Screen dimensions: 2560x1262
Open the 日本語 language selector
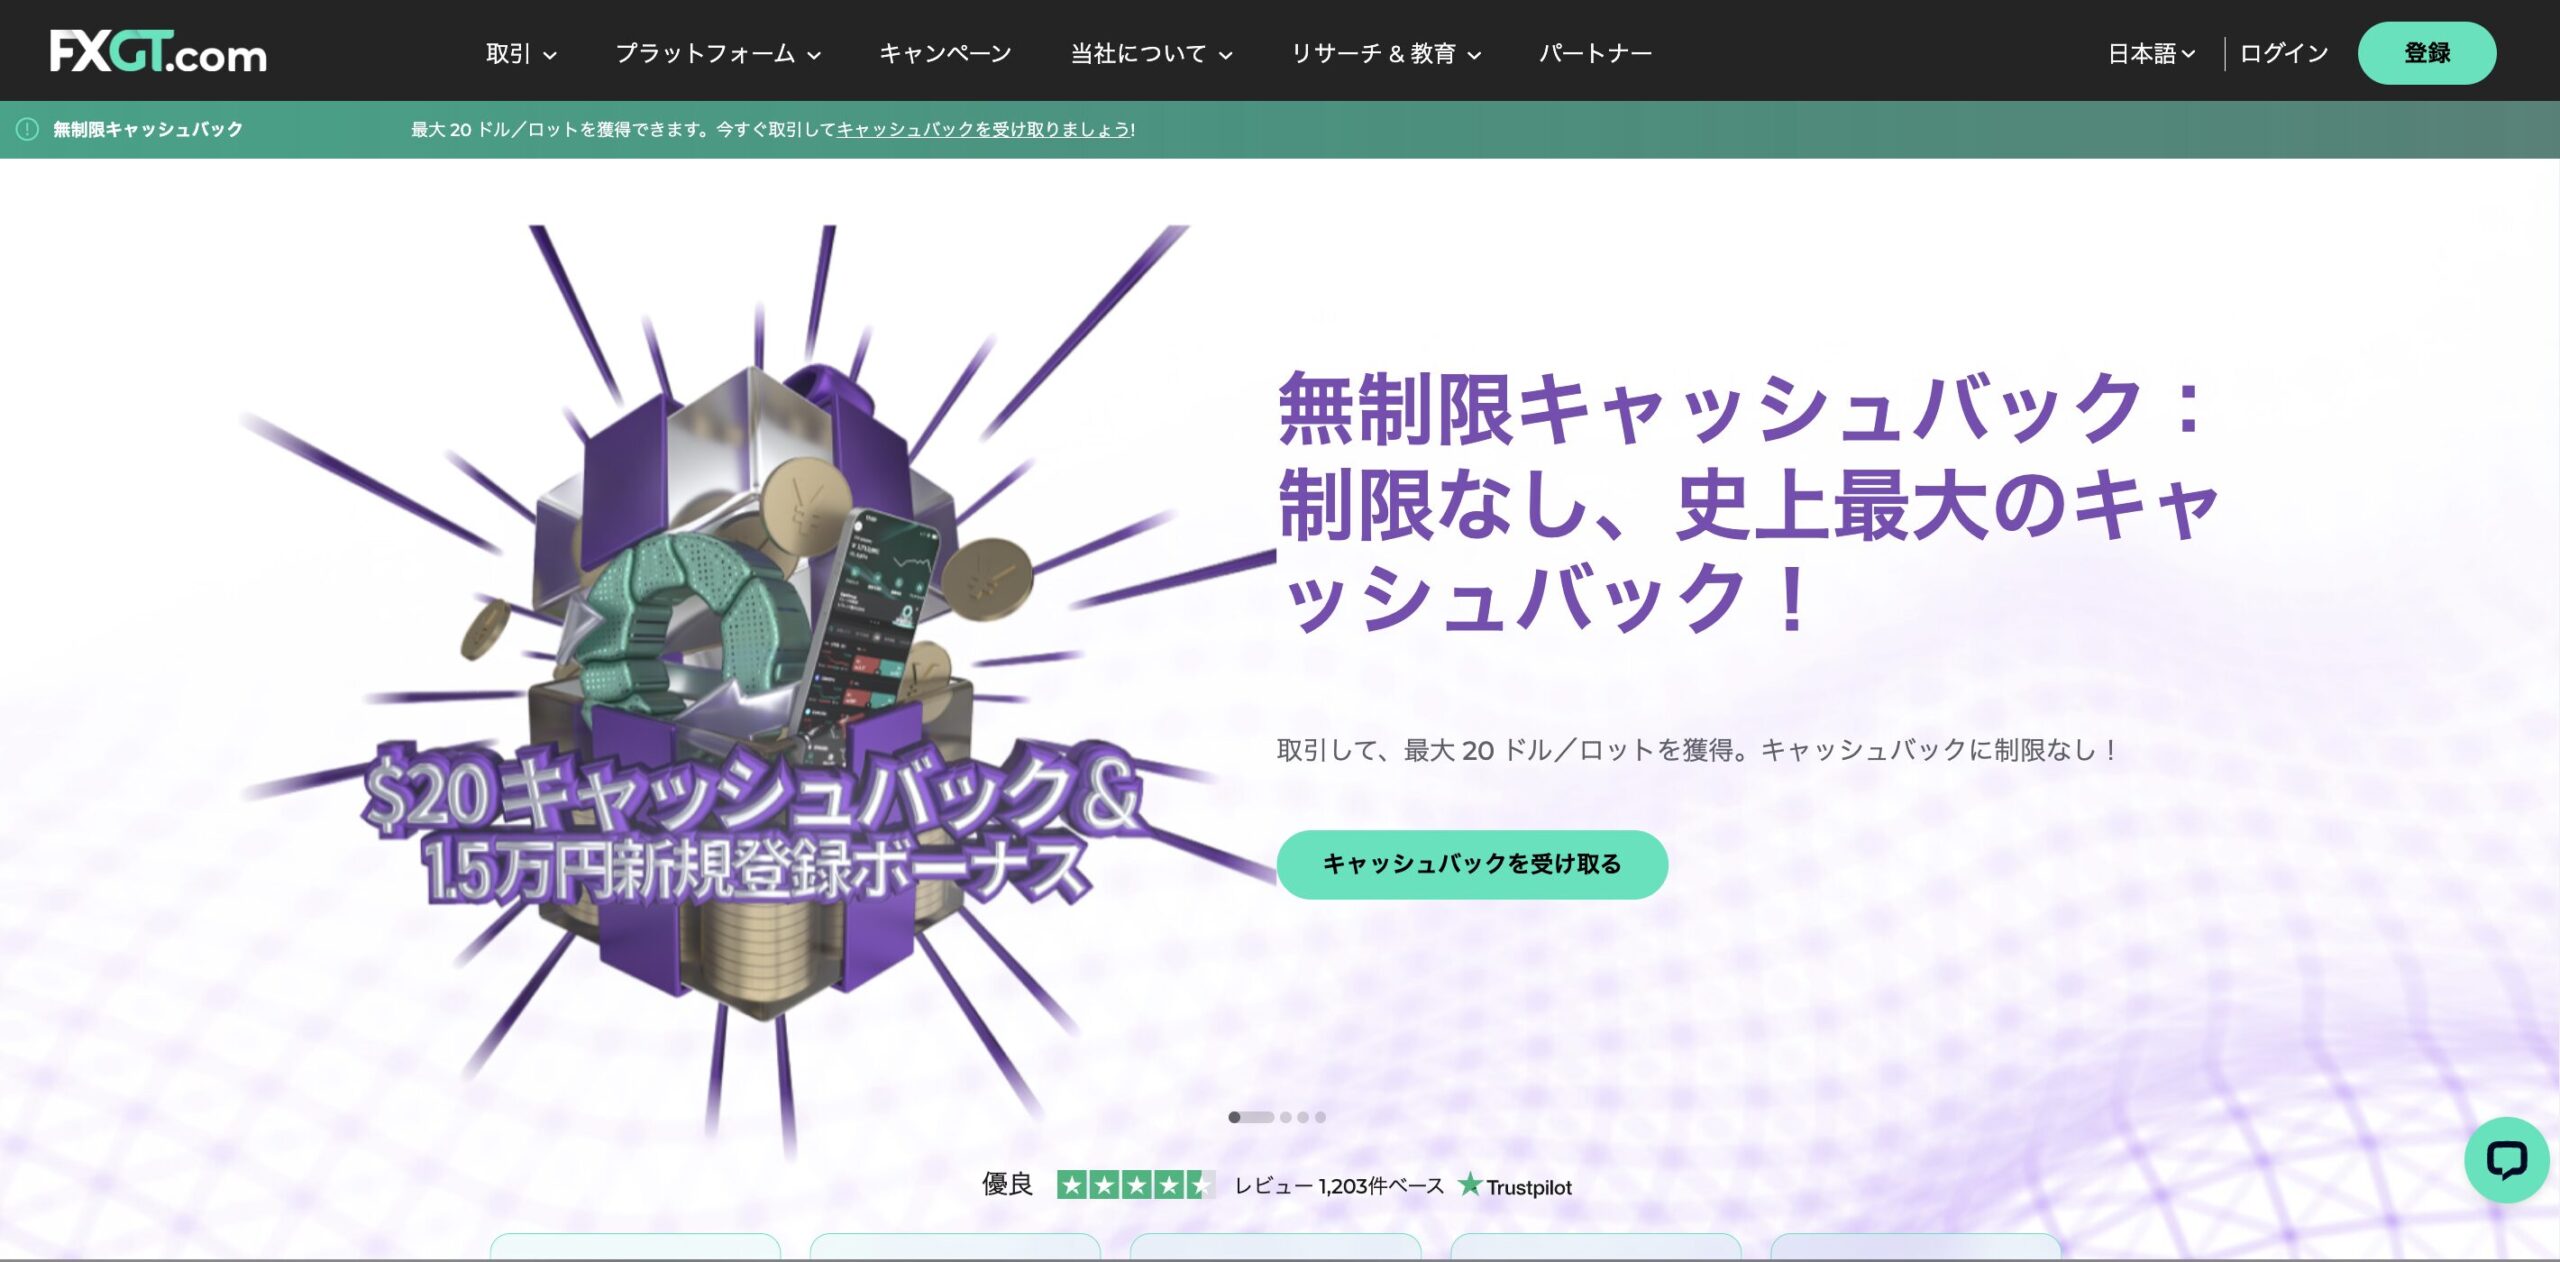point(2151,53)
